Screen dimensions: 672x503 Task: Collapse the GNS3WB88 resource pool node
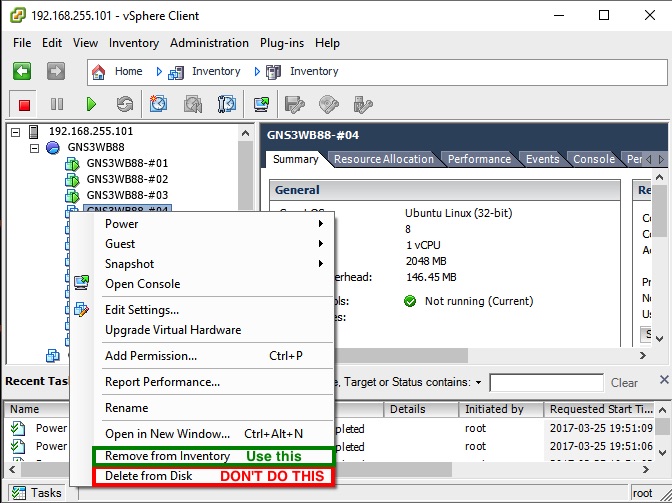tap(34, 148)
